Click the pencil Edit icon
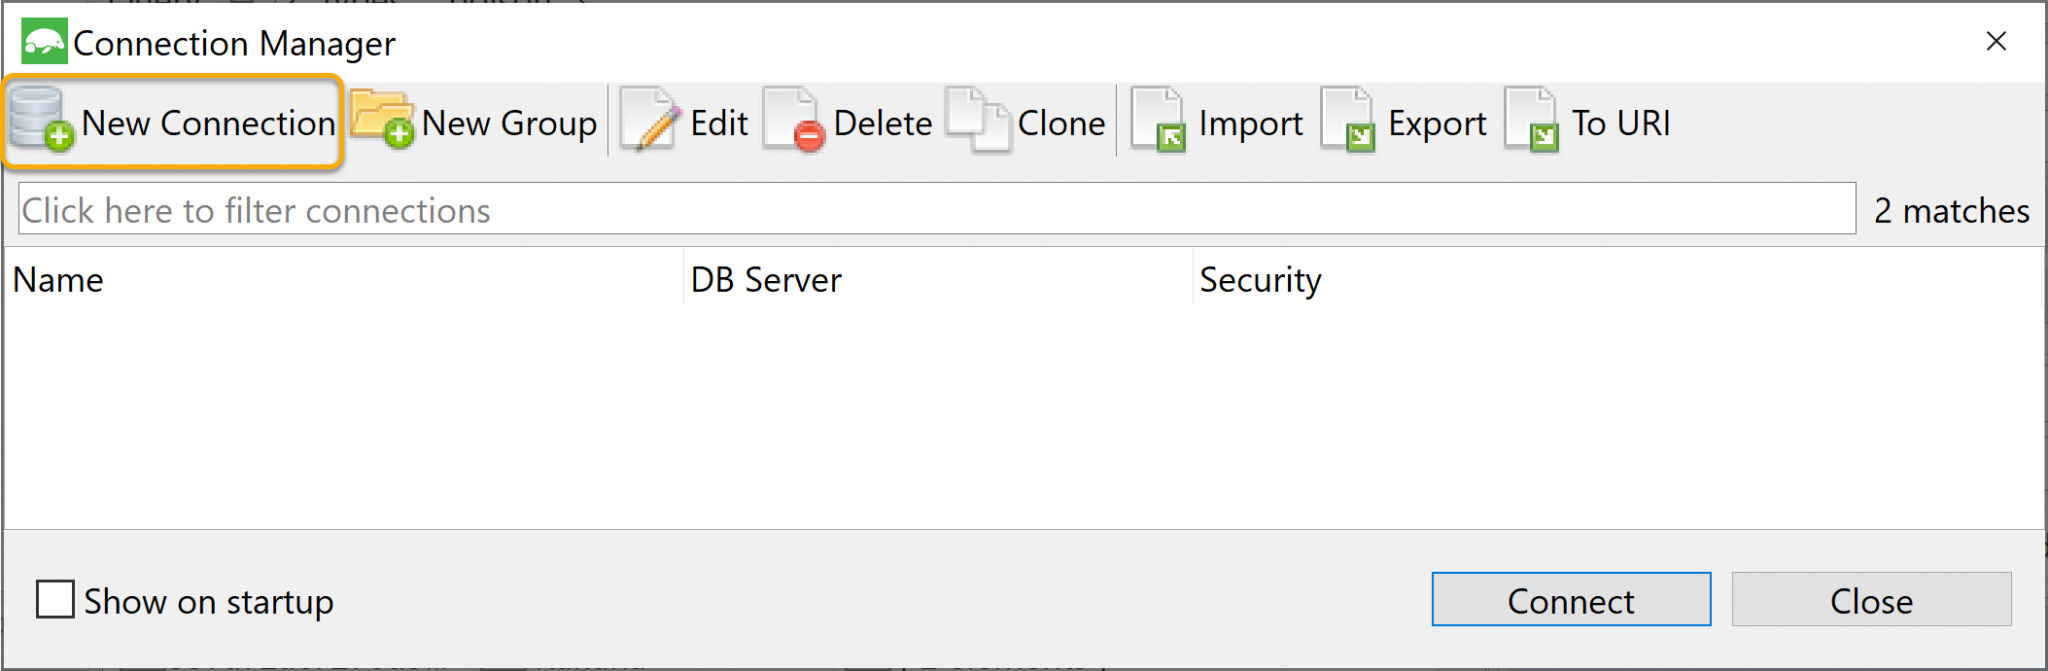2048x671 pixels. point(649,122)
